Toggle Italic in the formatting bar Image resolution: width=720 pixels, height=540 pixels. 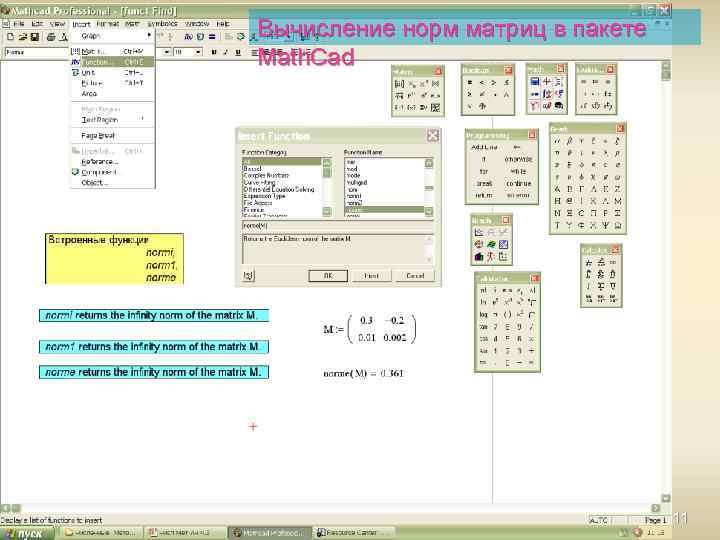click(x=225, y=52)
